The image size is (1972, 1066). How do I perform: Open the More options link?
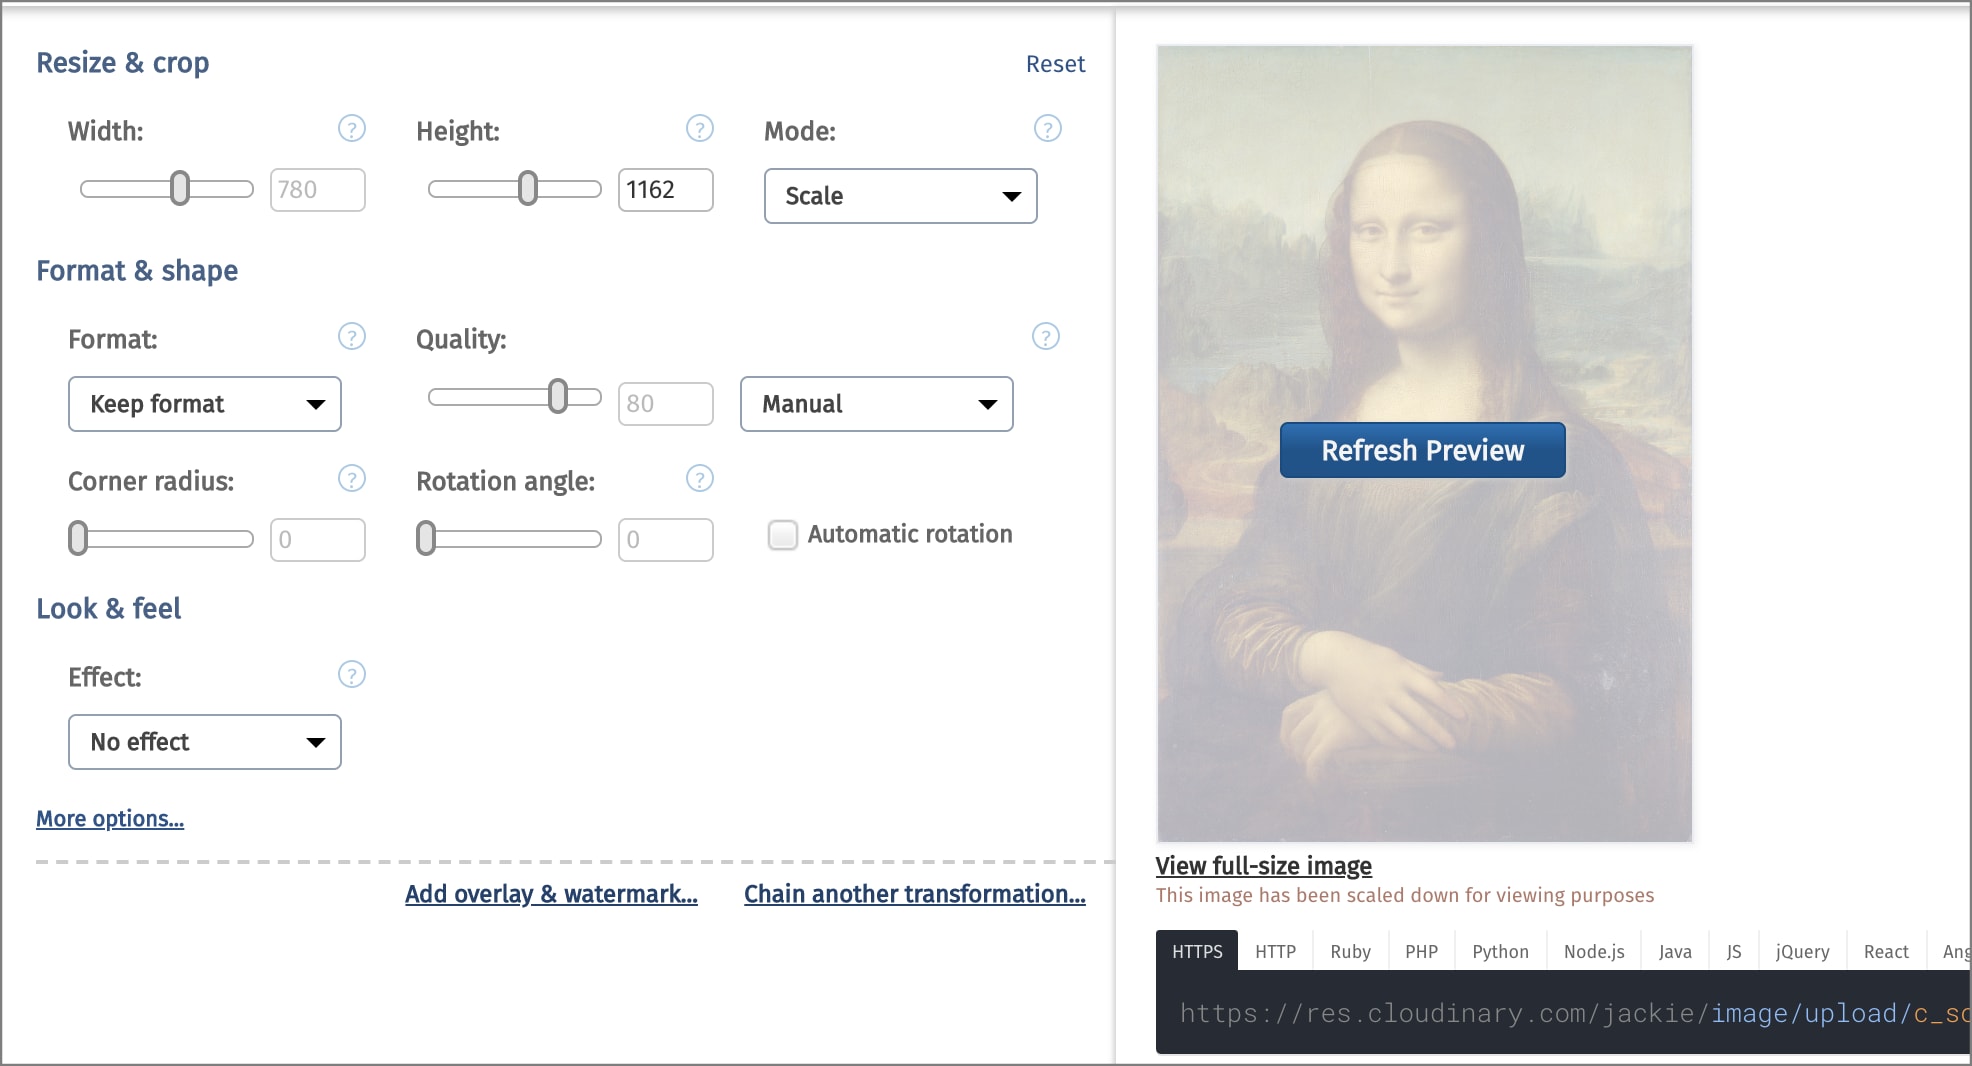(x=110, y=818)
